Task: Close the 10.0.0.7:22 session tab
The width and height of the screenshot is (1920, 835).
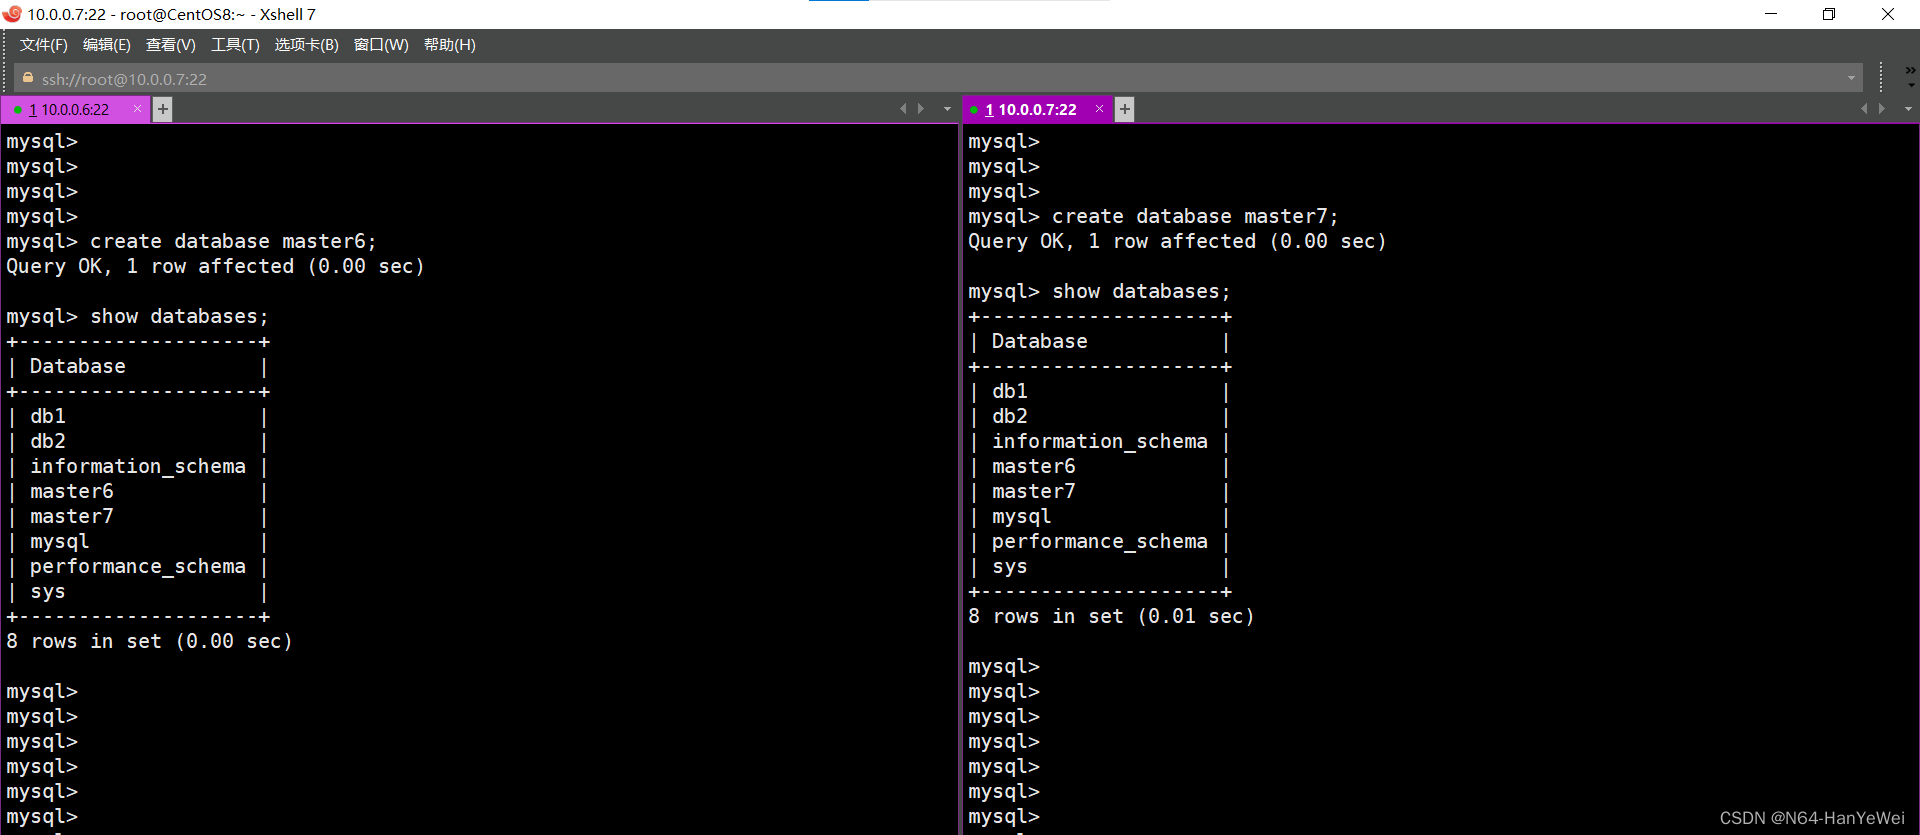Action: point(1099,109)
